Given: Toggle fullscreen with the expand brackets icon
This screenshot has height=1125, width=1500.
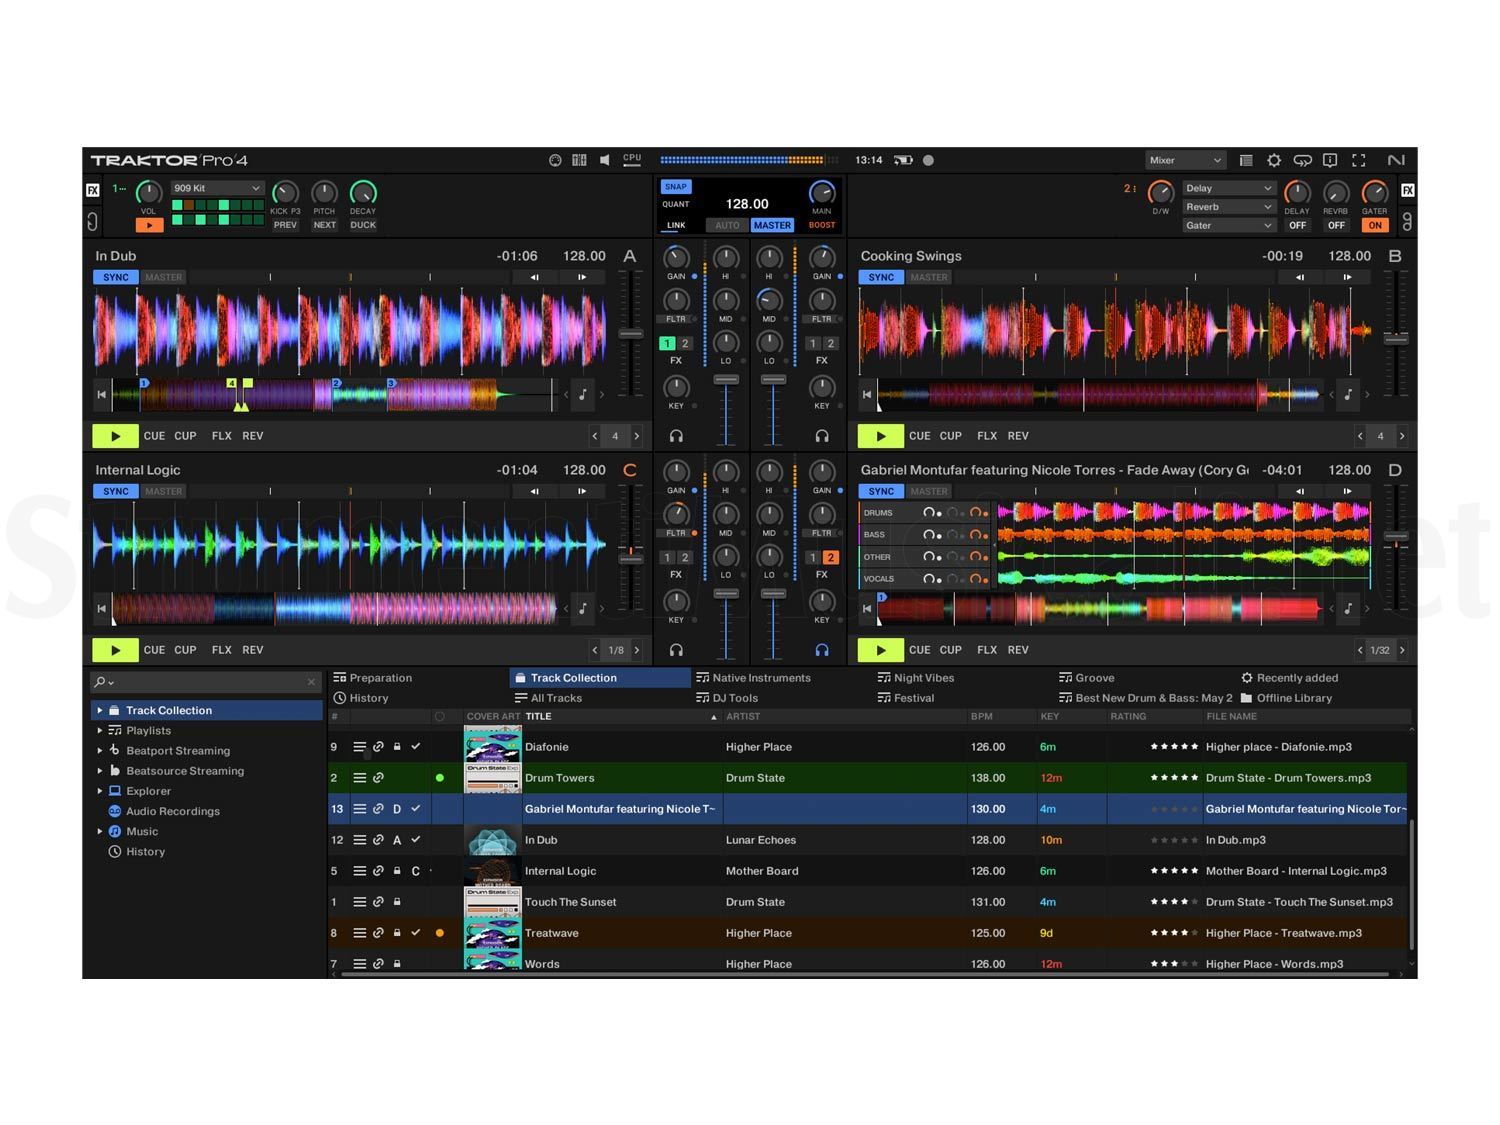Looking at the screenshot, I should [1359, 160].
